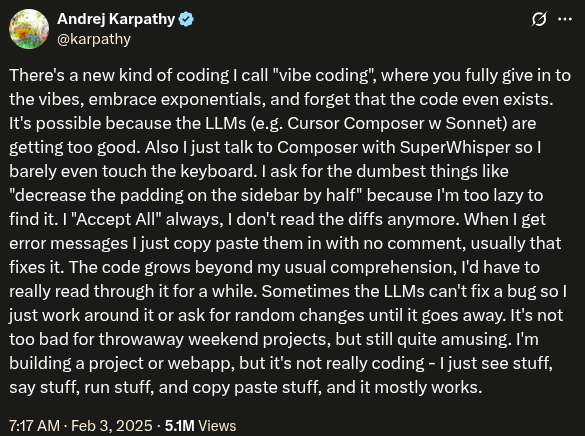Open Andrej Karpathy's profile picture

[x=29, y=29]
